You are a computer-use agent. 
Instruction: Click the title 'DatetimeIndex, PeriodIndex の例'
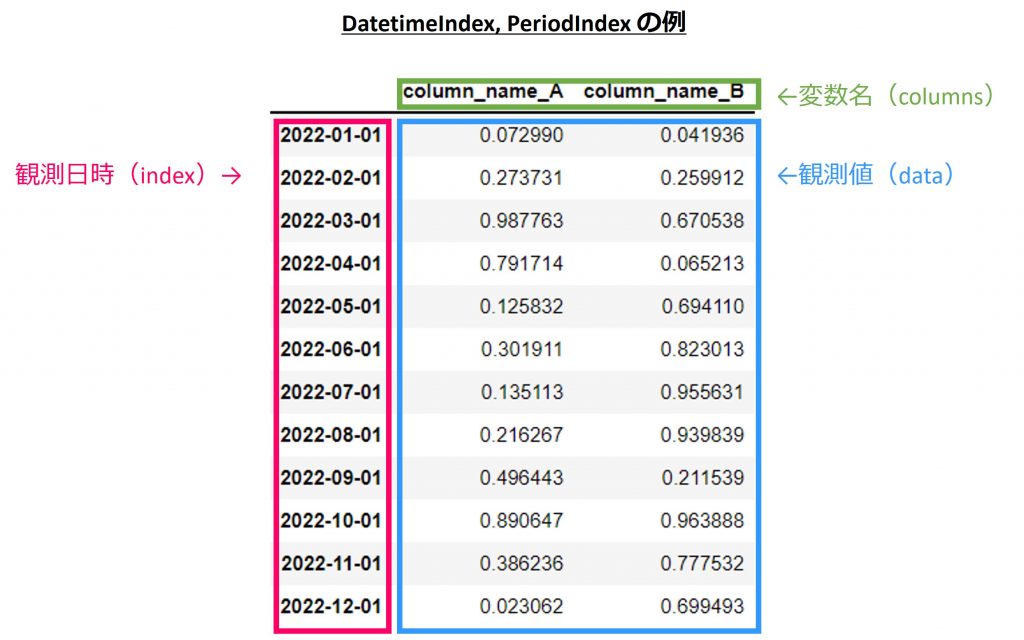(x=513, y=25)
